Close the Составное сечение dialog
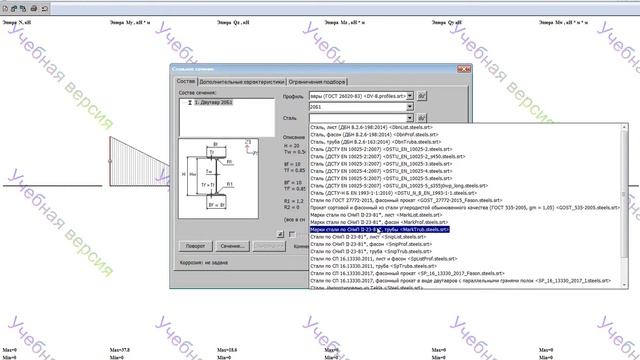The image size is (640, 360). 464,69
